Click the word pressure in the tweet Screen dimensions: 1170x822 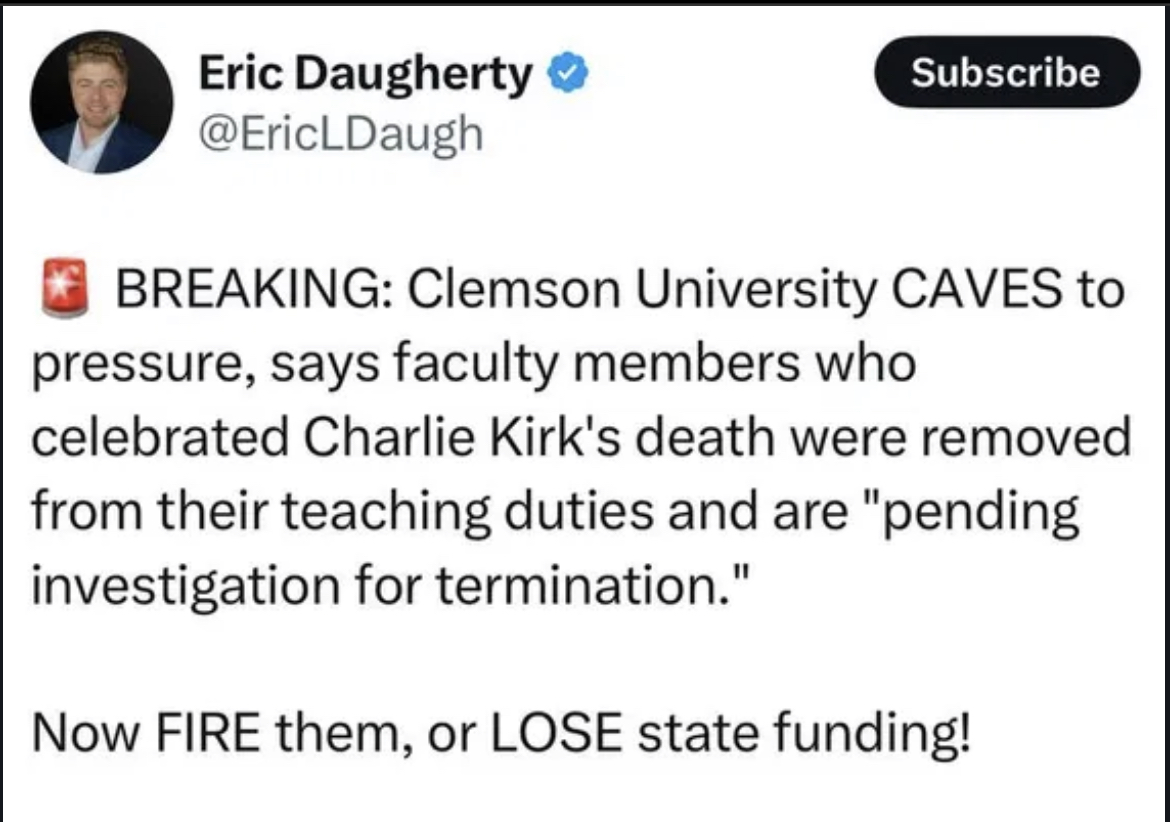click(124, 365)
